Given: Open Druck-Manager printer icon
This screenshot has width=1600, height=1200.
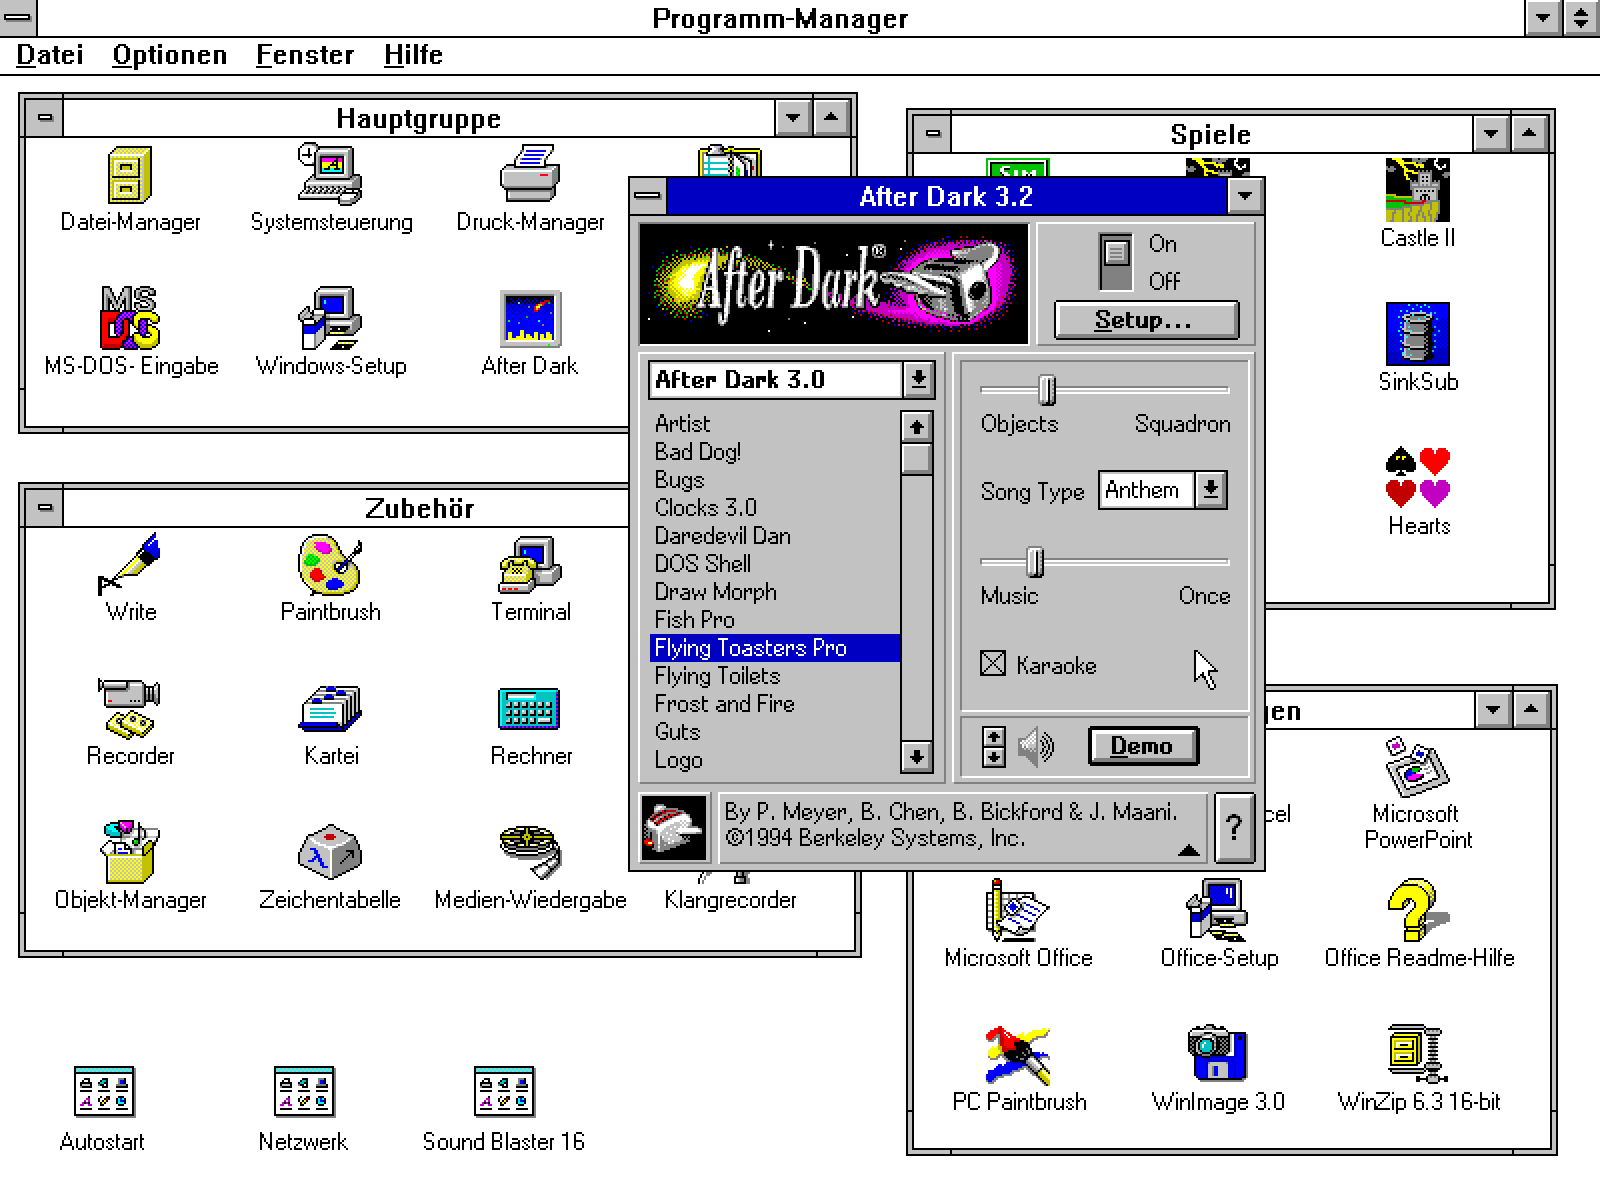Looking at the screenshot, I should tap(530, 174).
